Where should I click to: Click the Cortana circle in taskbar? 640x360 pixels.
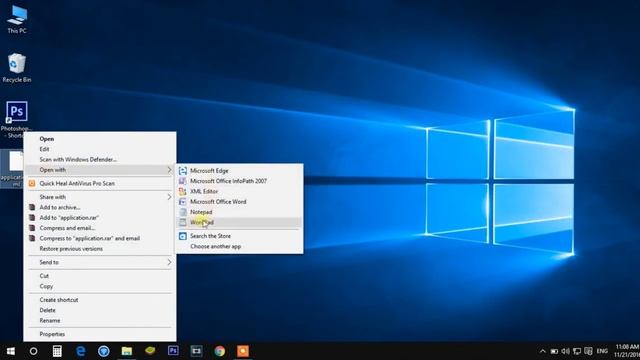pos(33,351)
